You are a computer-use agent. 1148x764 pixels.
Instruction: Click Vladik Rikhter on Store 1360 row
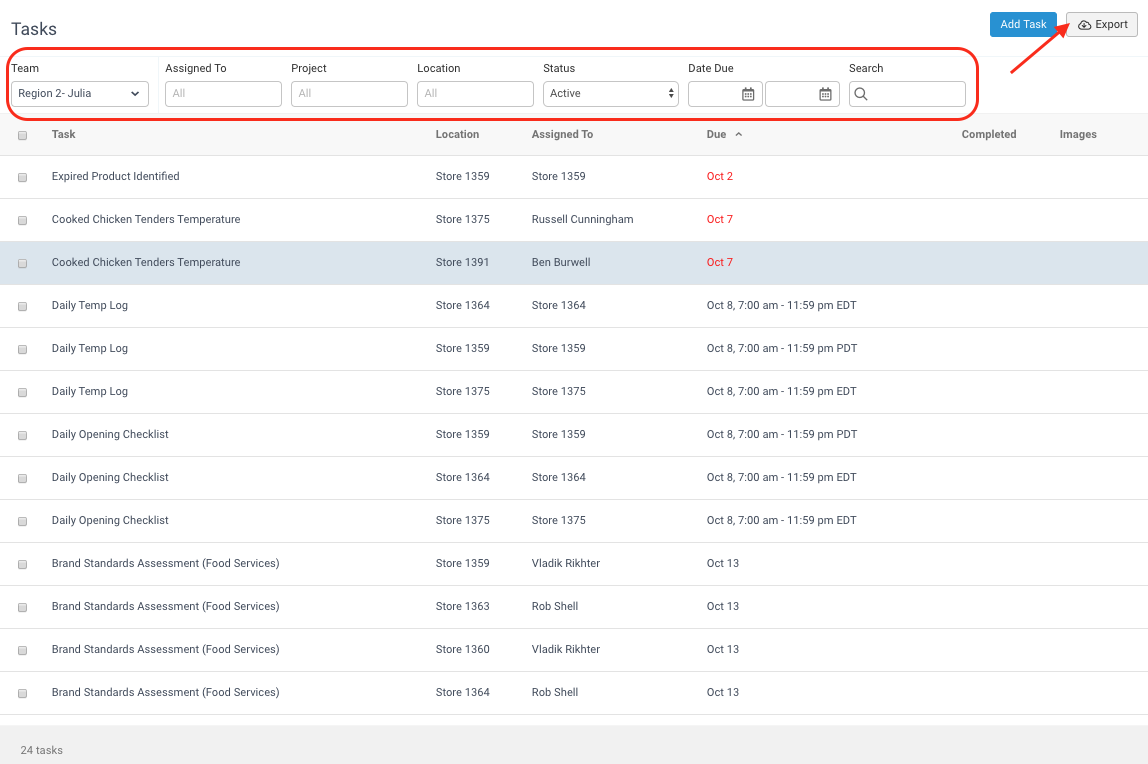[566, 649]
